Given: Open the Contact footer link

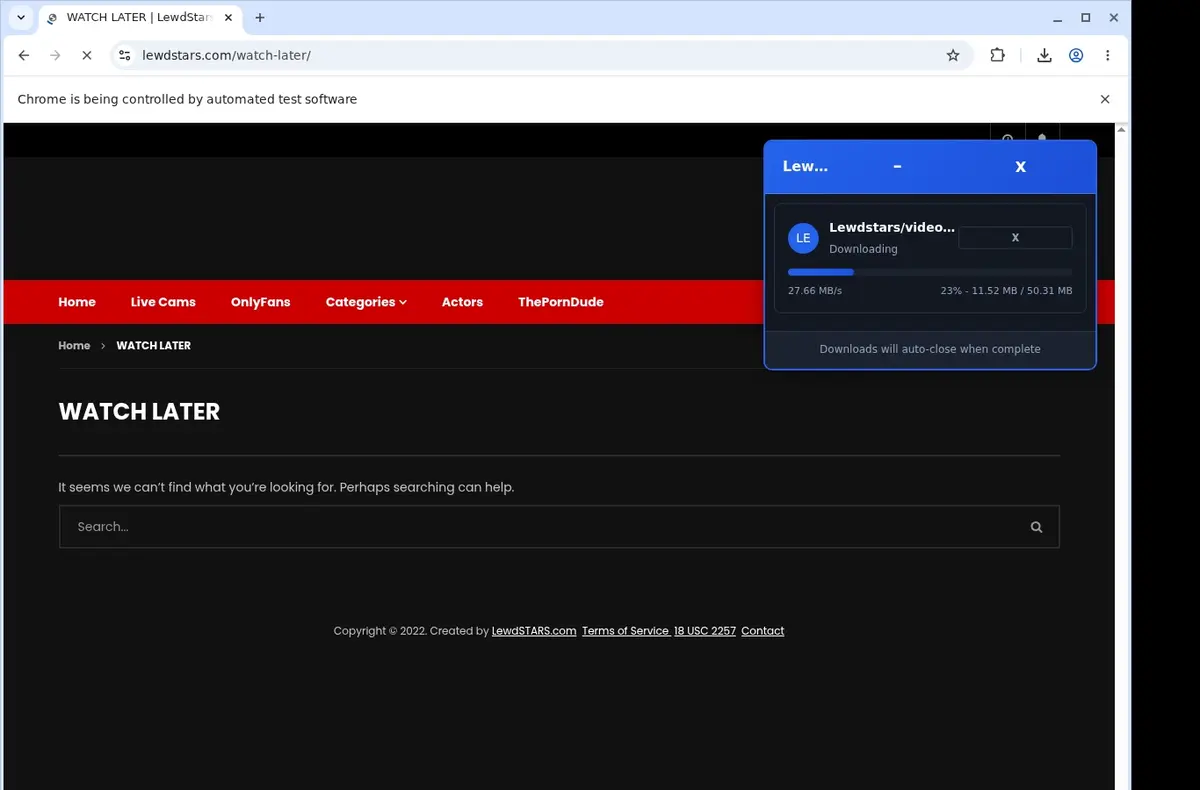Looking at the screenshot, I should (763, 631).
